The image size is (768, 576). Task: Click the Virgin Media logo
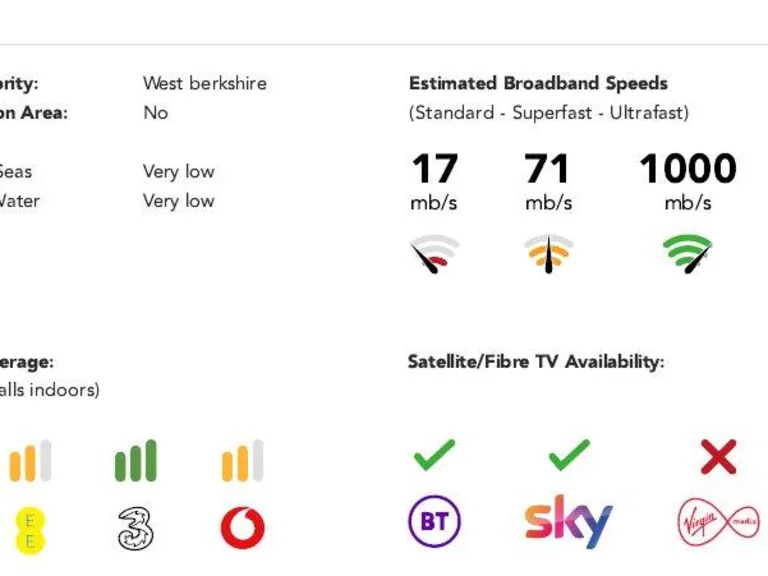click(x=718, y=523)
